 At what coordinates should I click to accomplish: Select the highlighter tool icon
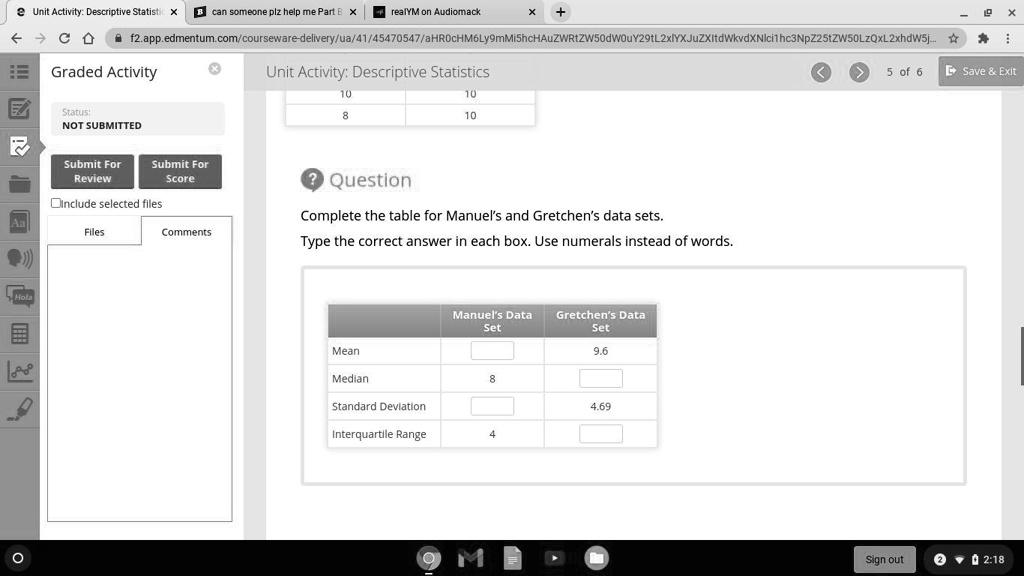(x=18, y=408)
